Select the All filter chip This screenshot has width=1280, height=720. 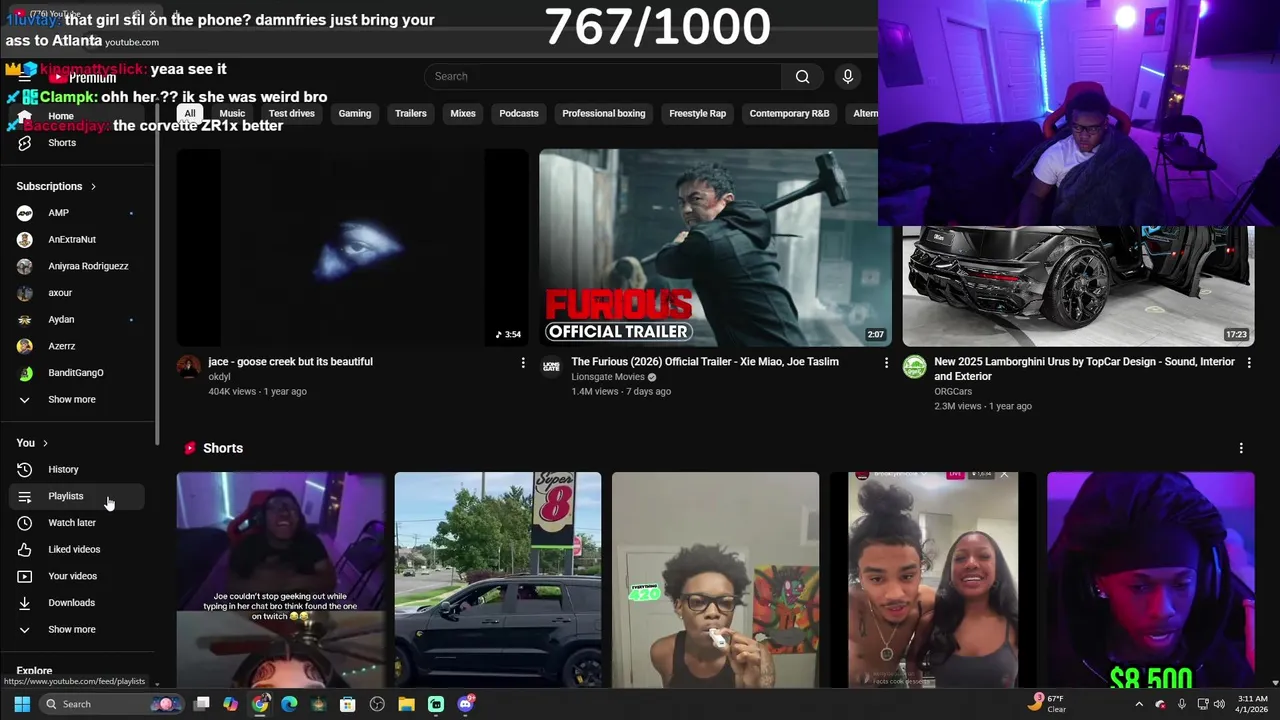click(x=190, y=114)
